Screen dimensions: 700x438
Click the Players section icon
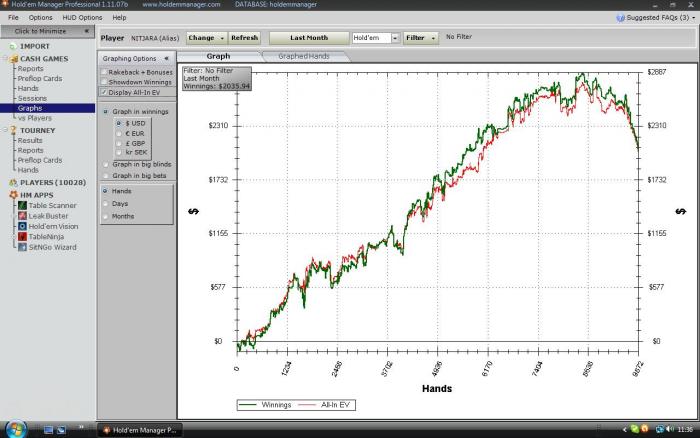(x=13, y=183)
